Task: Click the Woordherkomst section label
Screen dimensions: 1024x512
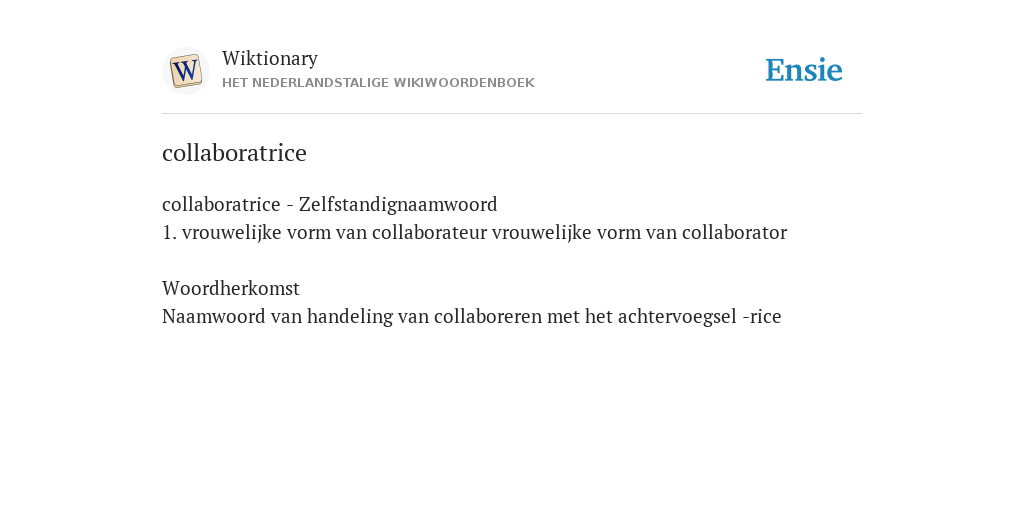Action: (x=231, y=288)
